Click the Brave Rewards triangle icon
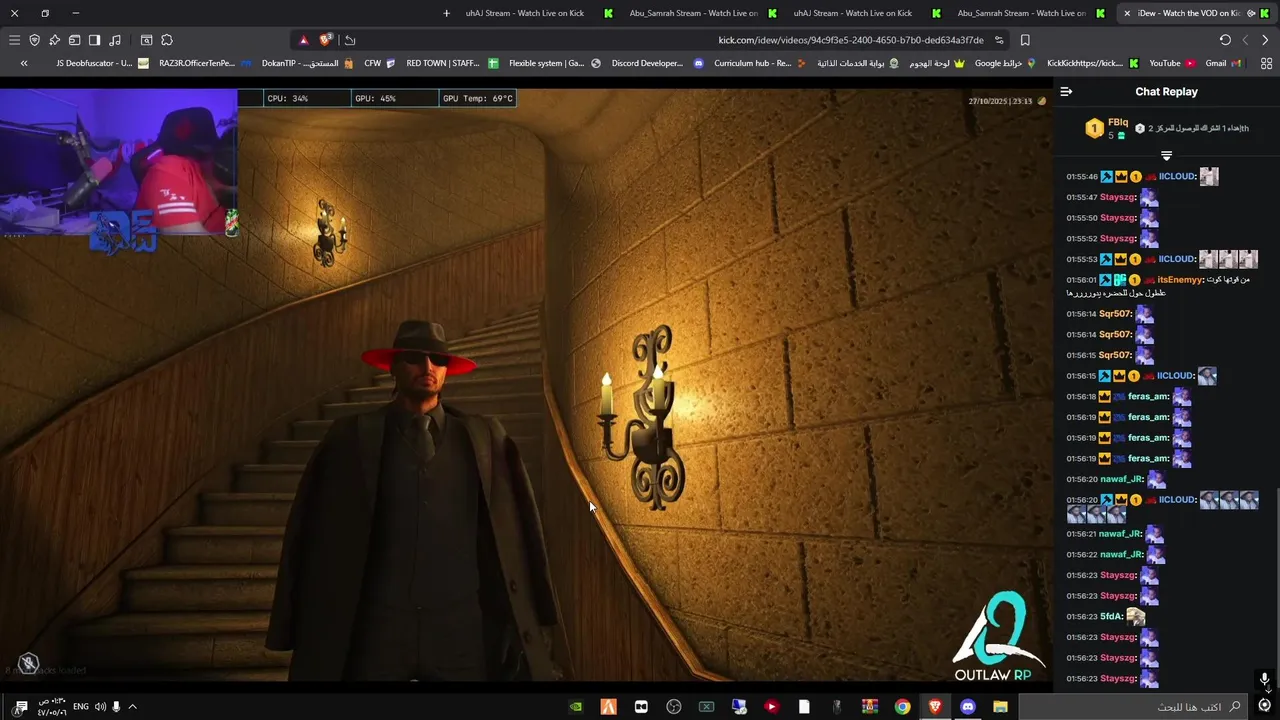1280x720 pixels. pyautogui.click(x=304, y=40)
